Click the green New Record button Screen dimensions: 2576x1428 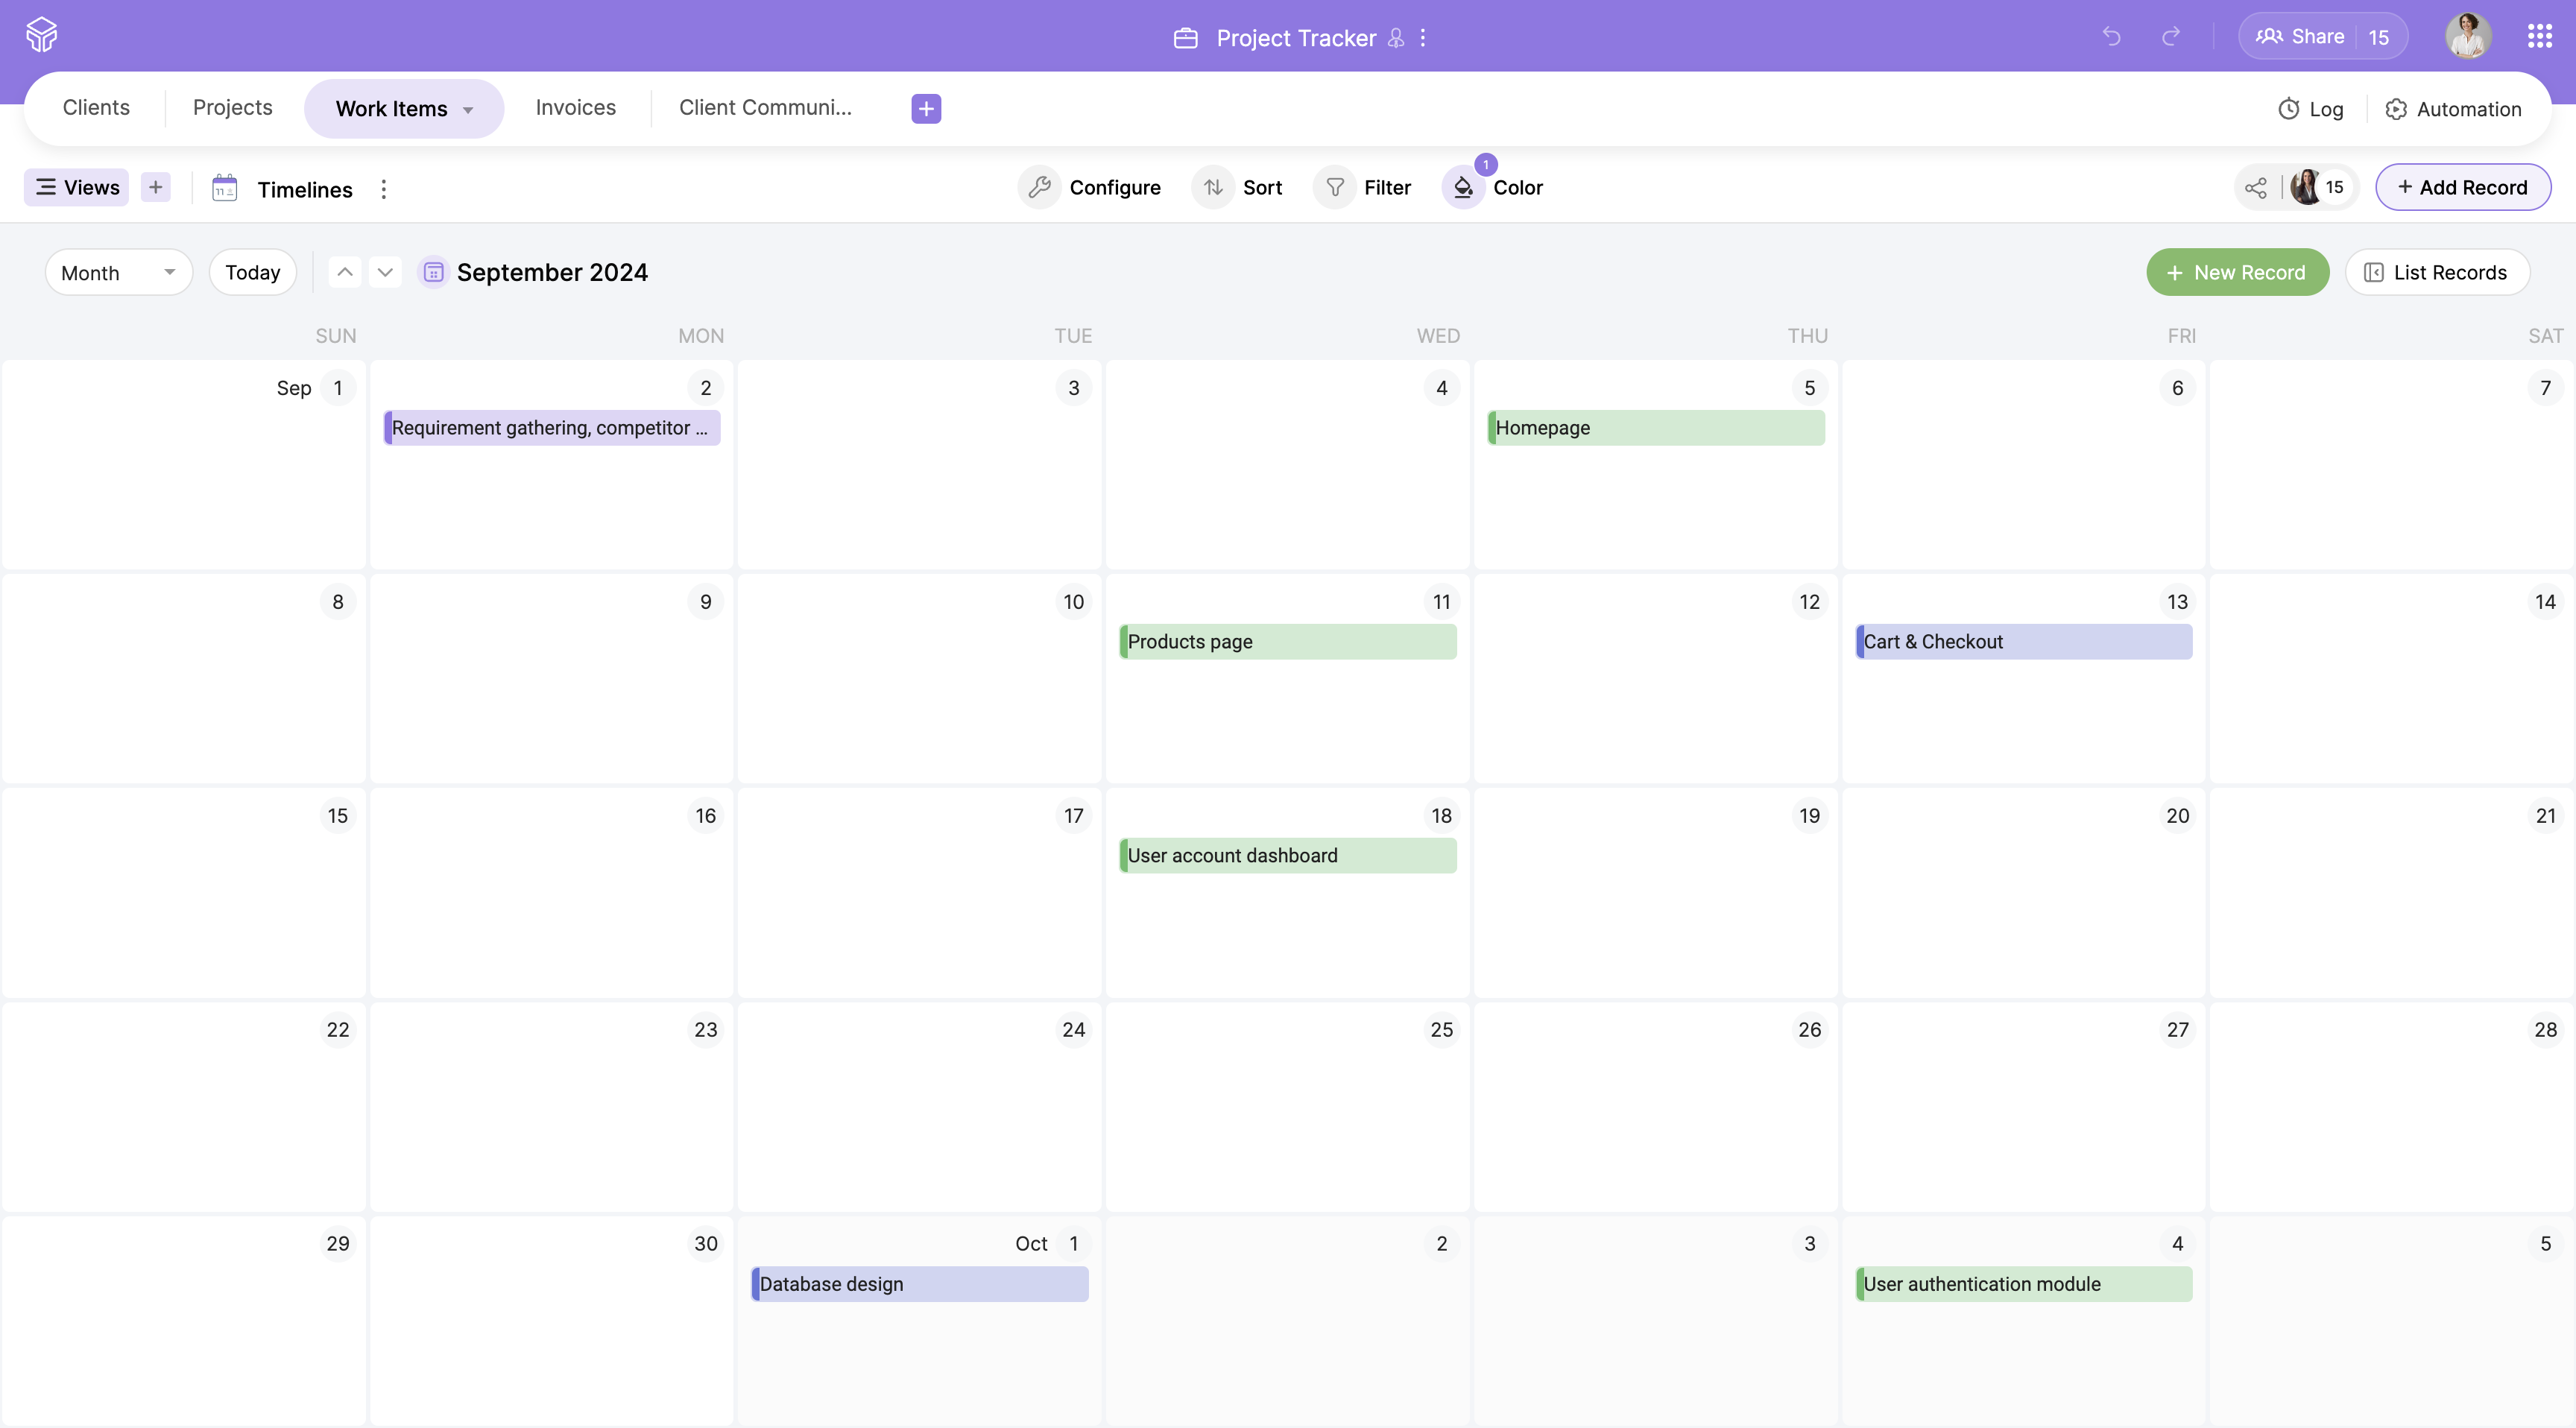click(x=2237, y=272)
